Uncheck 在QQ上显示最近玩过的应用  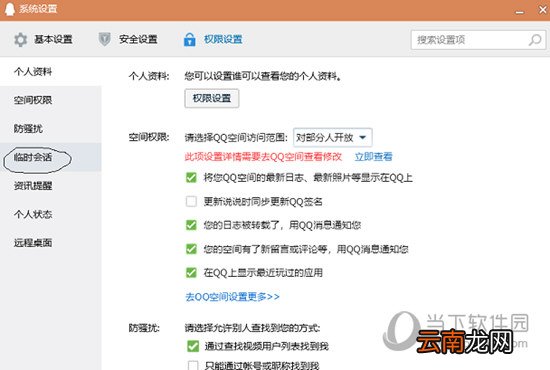pyautogui.click(x=191, y=273)
